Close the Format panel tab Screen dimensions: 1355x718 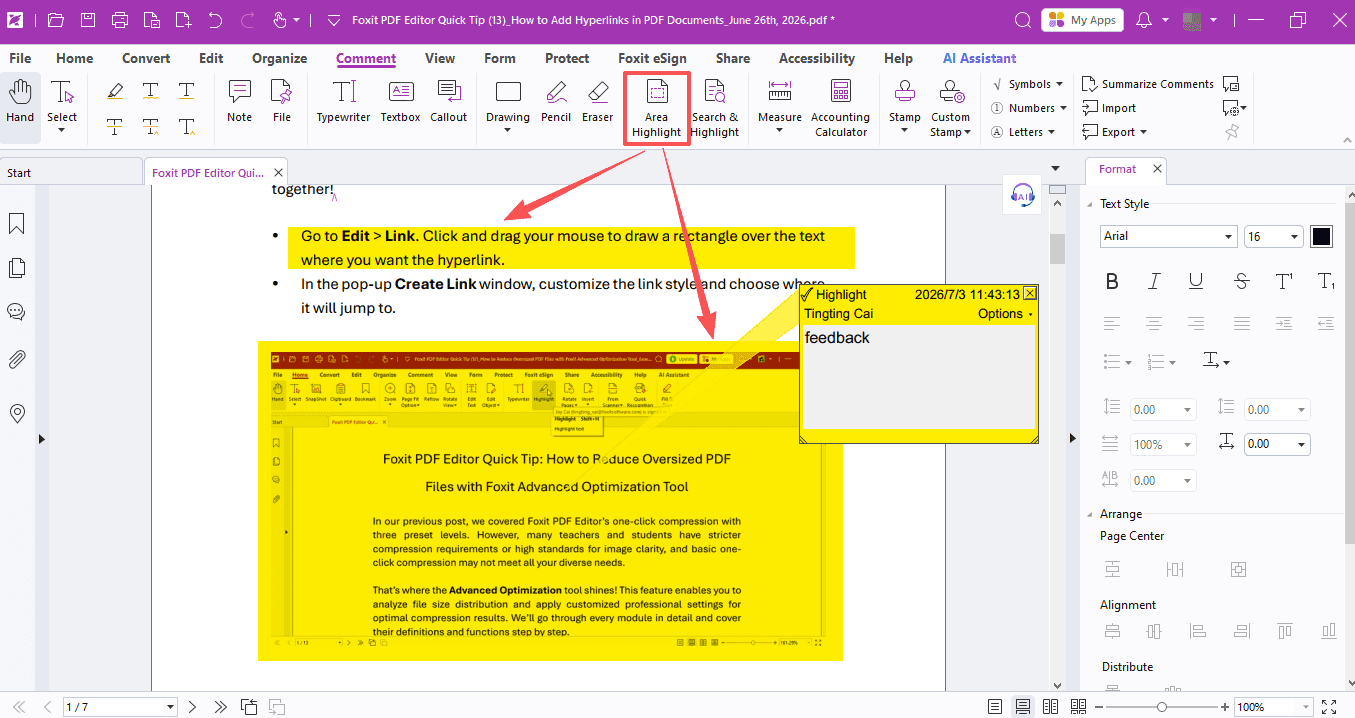[x=1157, y=169]
